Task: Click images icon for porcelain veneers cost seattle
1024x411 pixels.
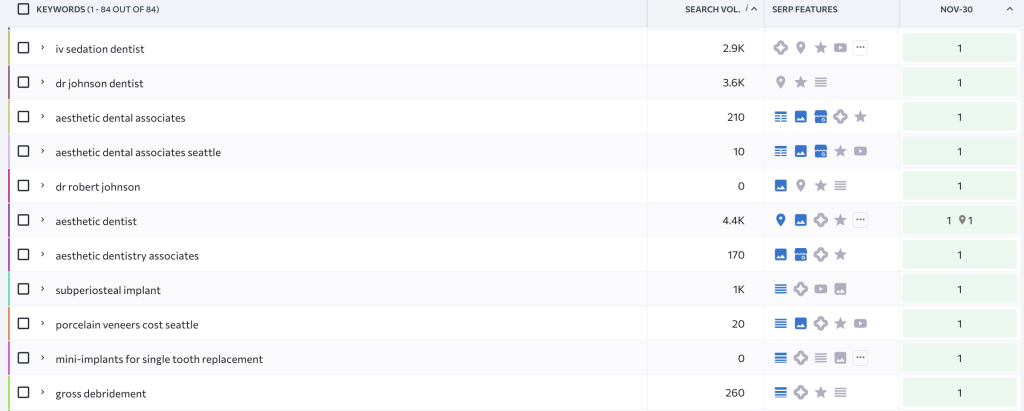Action: point(800,324)
